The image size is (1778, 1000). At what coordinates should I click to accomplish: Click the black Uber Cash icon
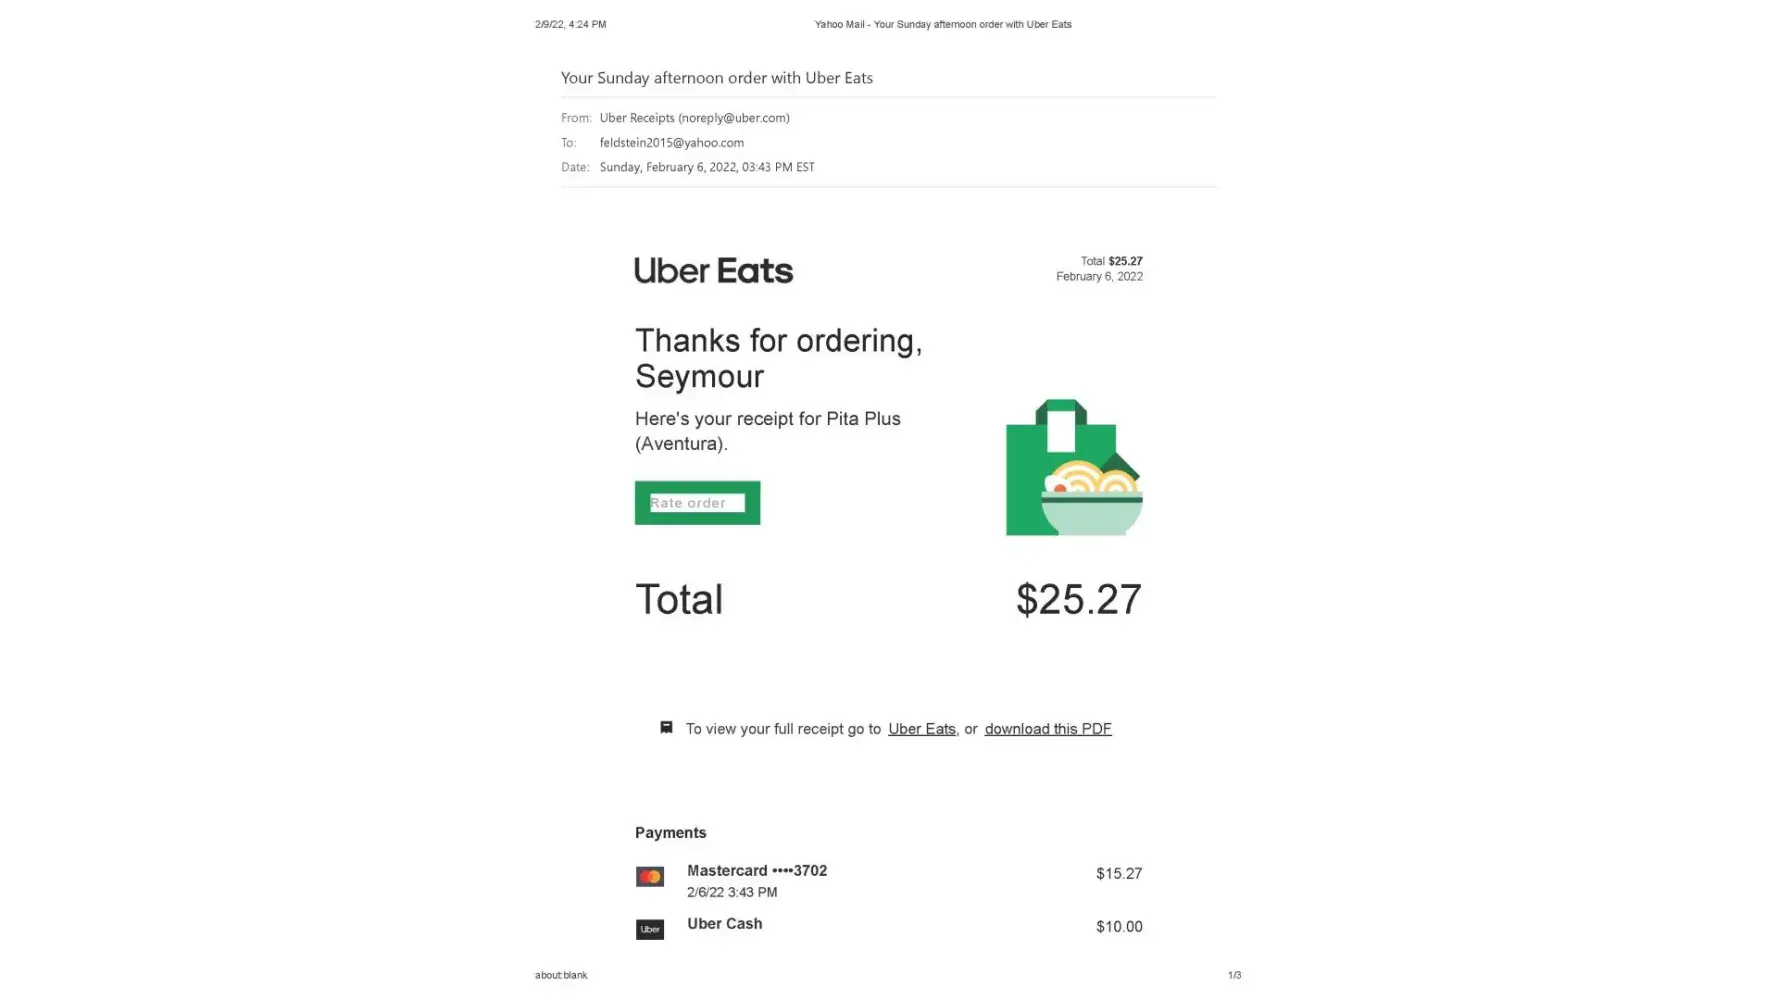tap(650, 930)
